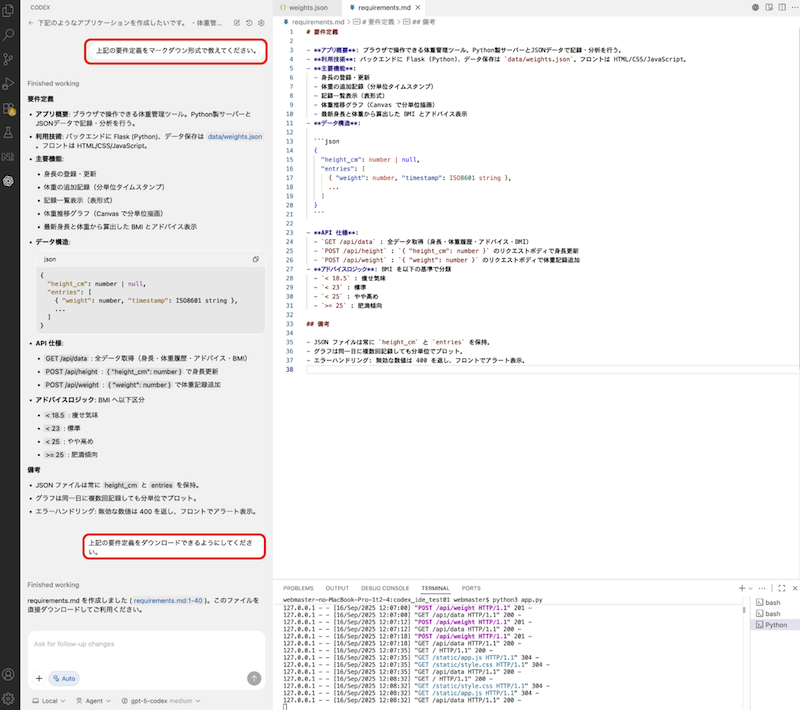This screenshot has width=800, height=710.
Task: Create a new terminal
Action: click(741, 588)
